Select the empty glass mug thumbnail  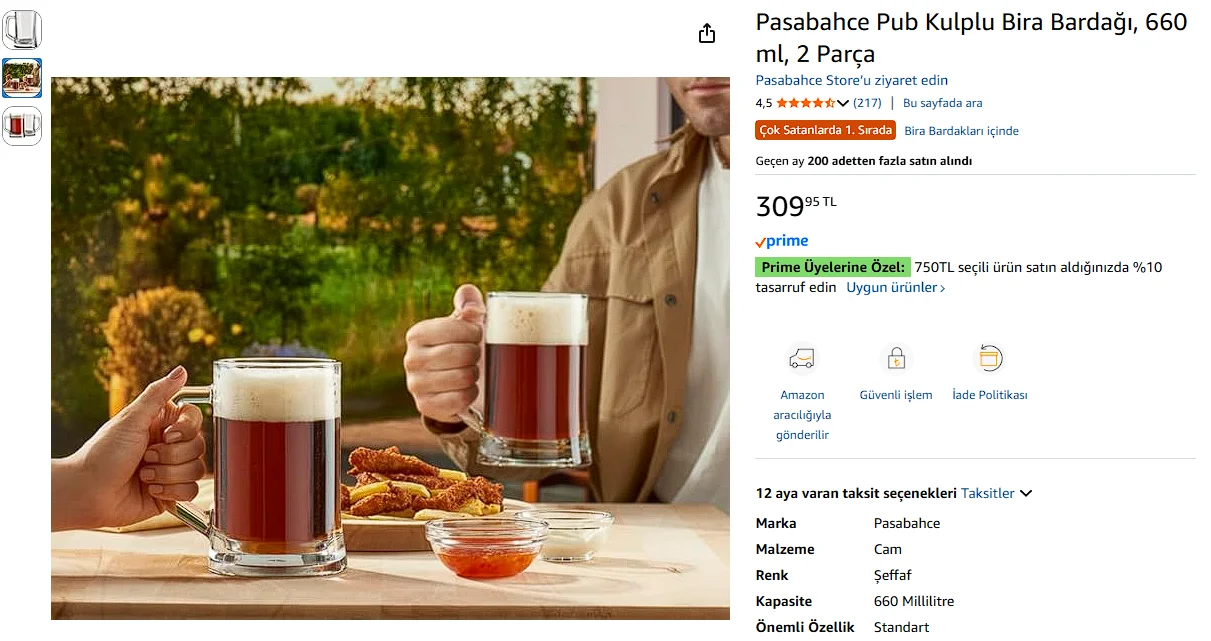(22, 30)
